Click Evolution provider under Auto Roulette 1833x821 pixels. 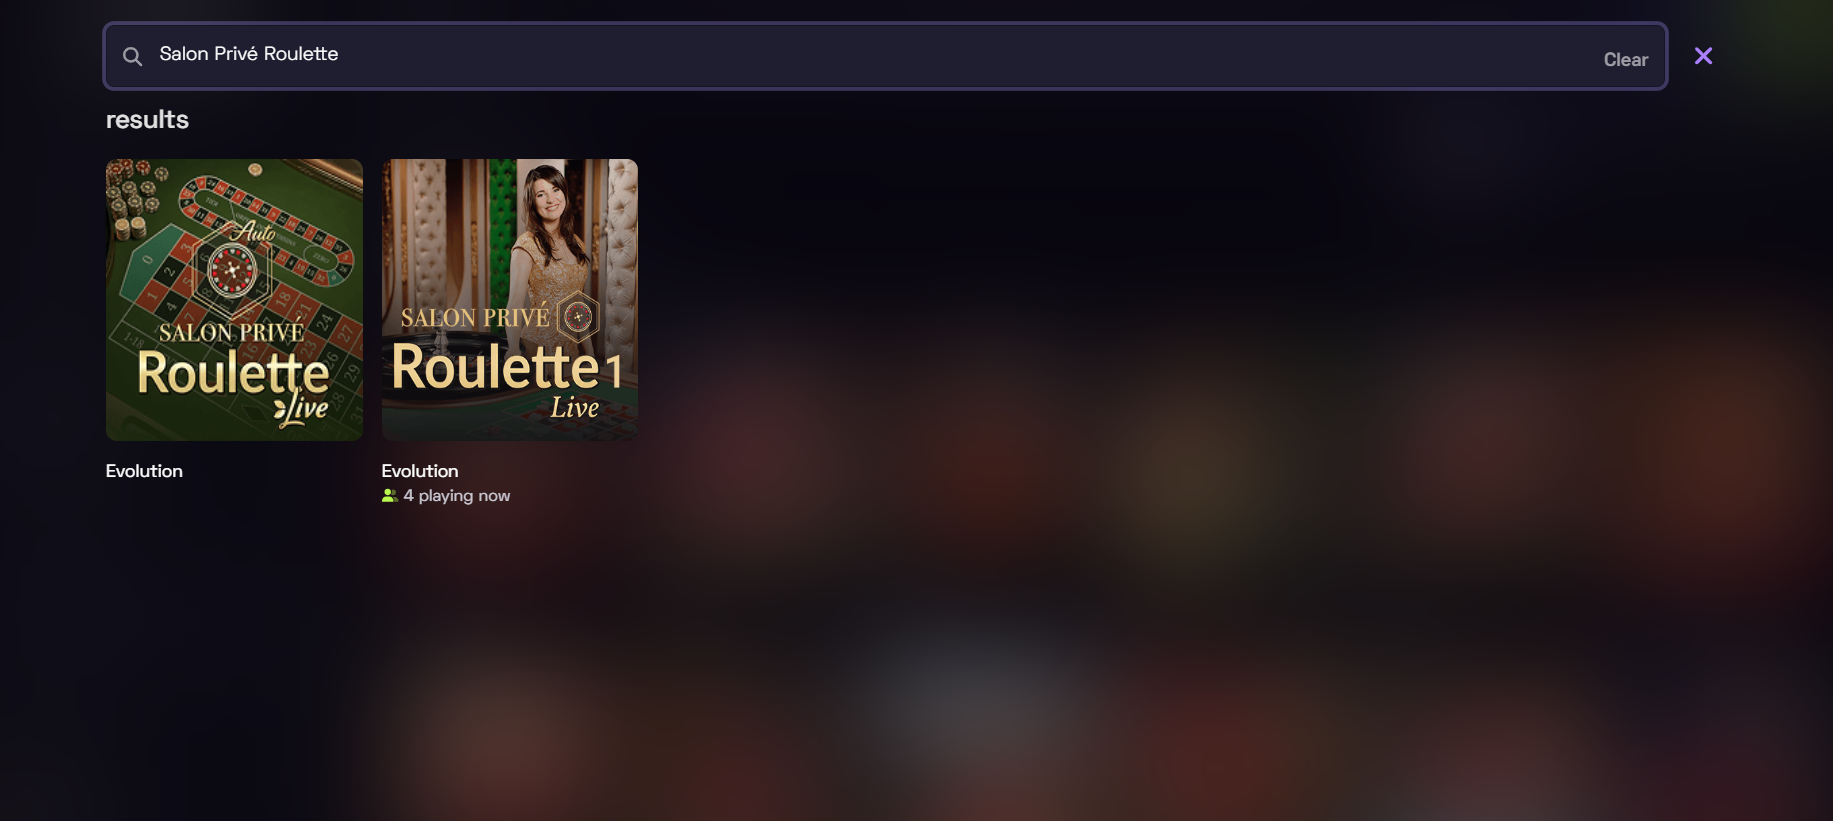[x=144, y=471]
